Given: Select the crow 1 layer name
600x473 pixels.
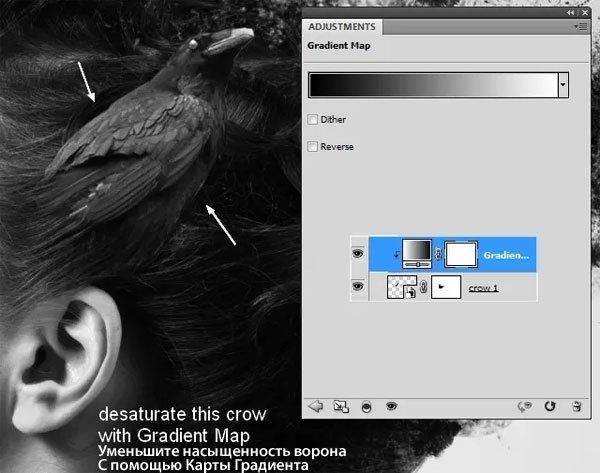Looking at the screenshot, I should 483,288.
